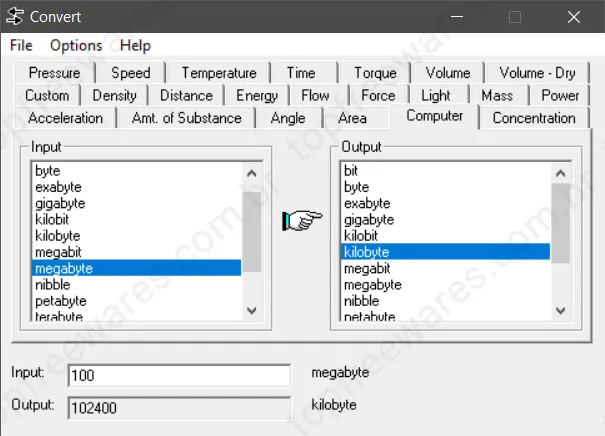
Task: Select exabyte in the Output list
Action: pos(446,203)
